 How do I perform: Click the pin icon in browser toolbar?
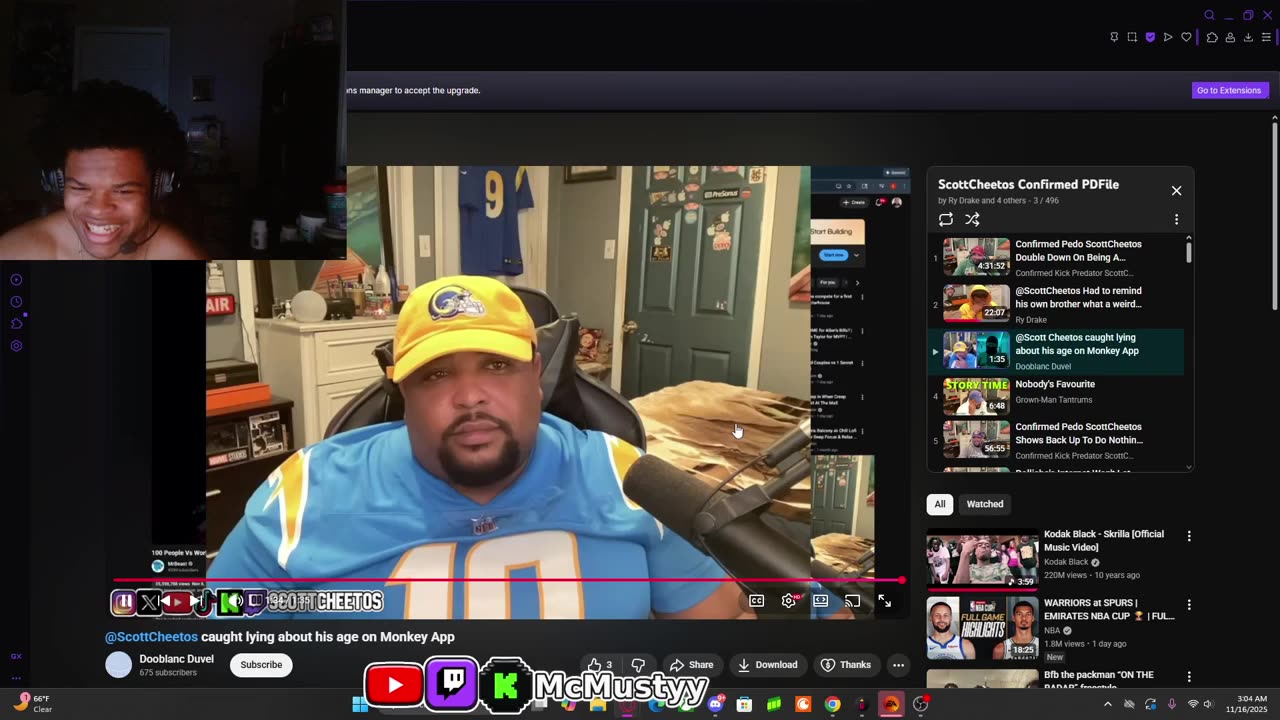point(1114,37)
